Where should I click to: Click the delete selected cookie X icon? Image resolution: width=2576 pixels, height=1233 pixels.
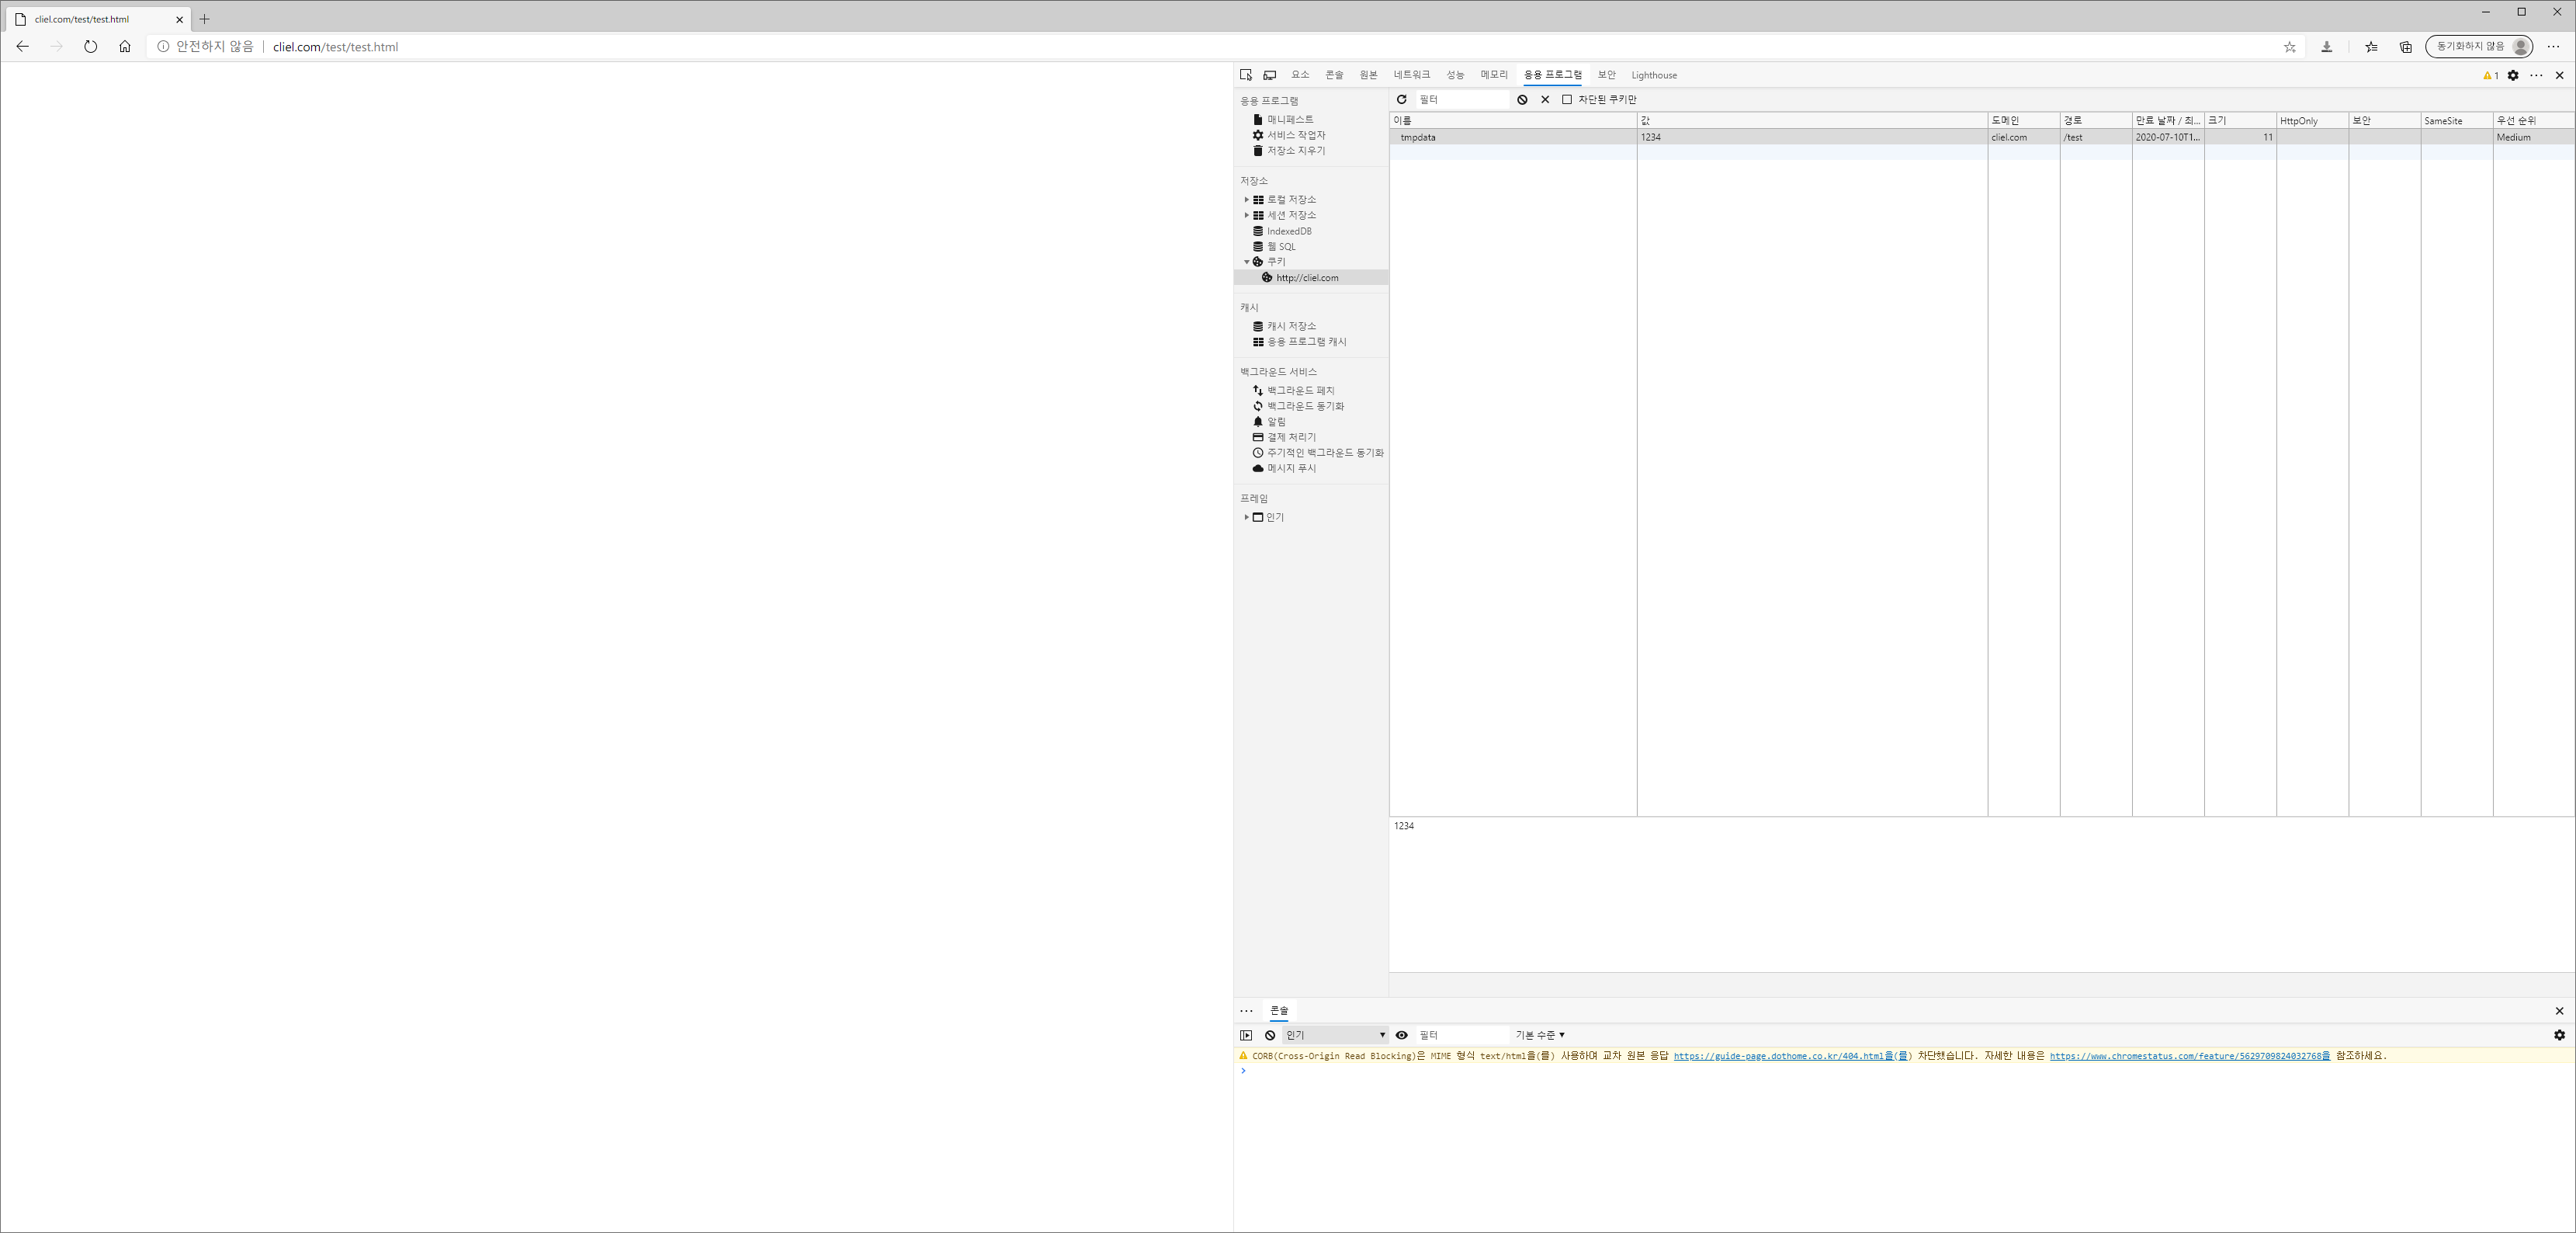pyautogui.click(x=1545, y=99)
